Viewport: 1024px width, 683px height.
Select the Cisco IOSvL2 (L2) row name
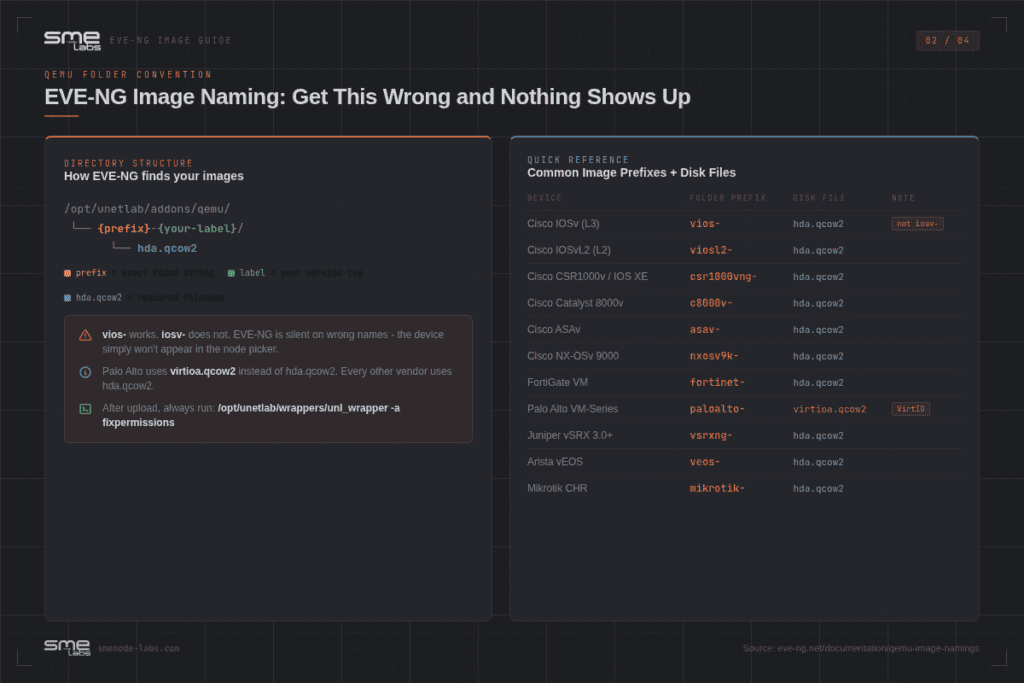point(569,250)
